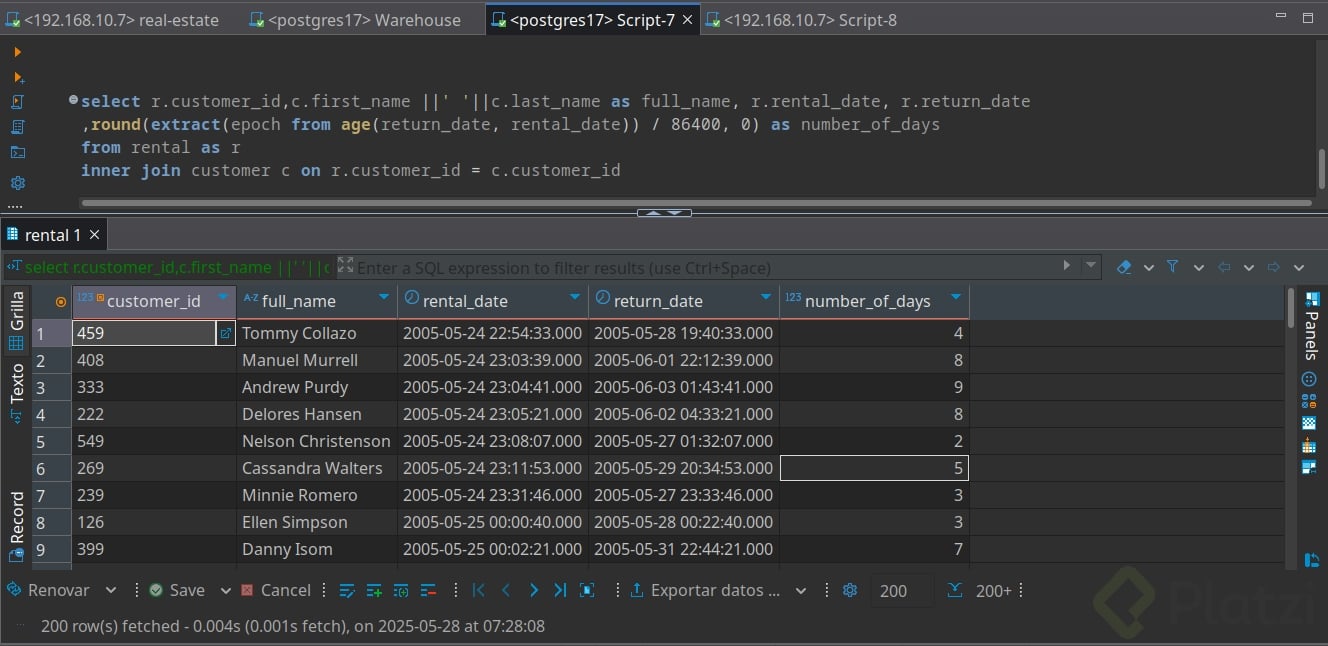1328x646 pixels.
Task: Click the add row icon
Action: point(374,590)
